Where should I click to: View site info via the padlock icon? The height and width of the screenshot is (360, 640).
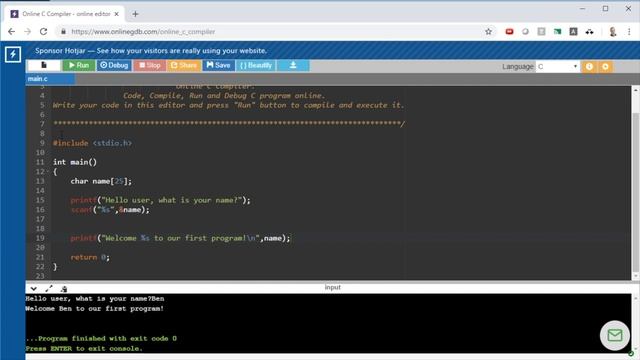click(x=63, y=31)
